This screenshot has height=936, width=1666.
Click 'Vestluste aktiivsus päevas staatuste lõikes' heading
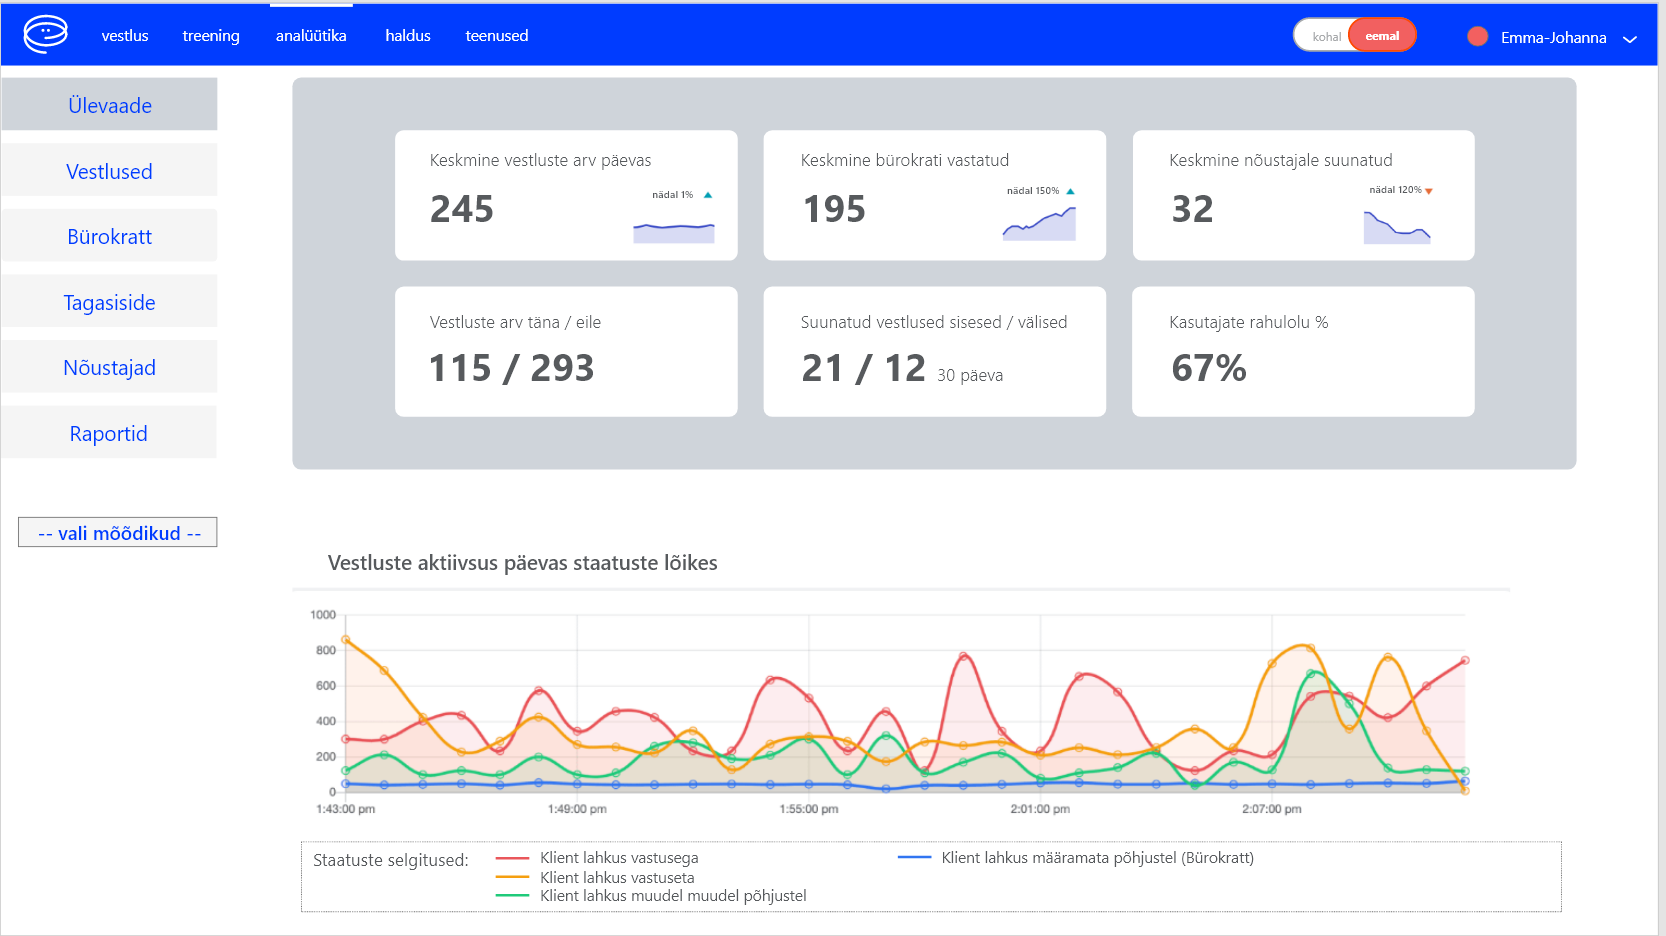pos(523,562)
